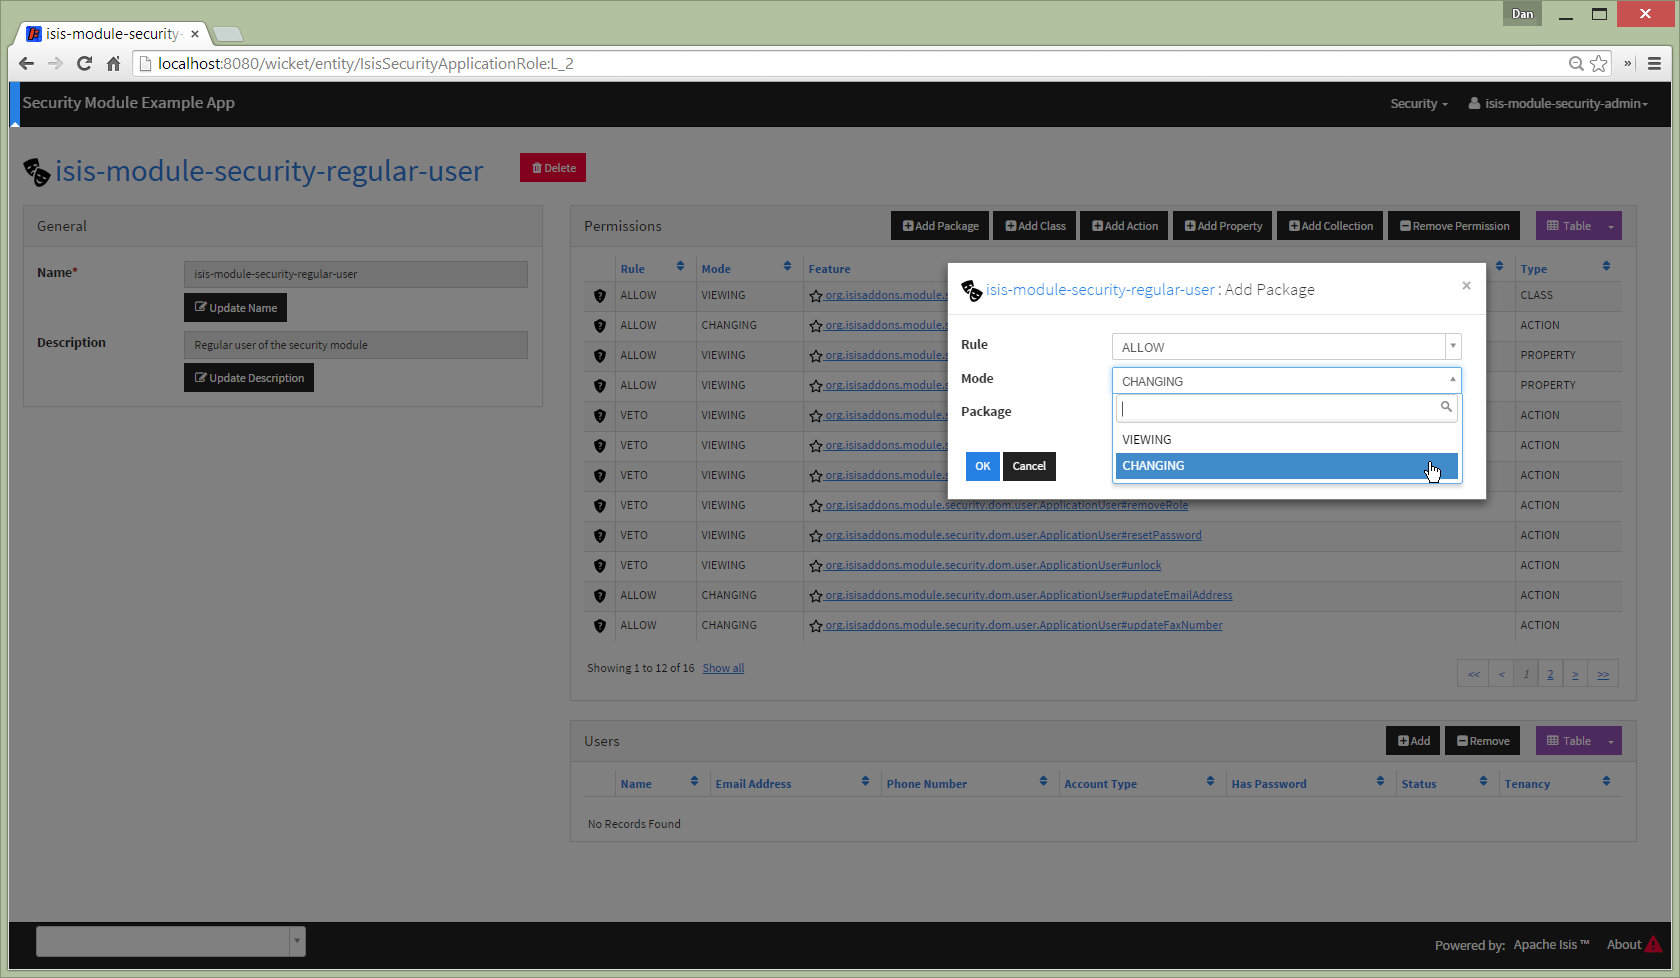
Task: Click the role masks icon beside page title
Action: (x=36, y=172)
